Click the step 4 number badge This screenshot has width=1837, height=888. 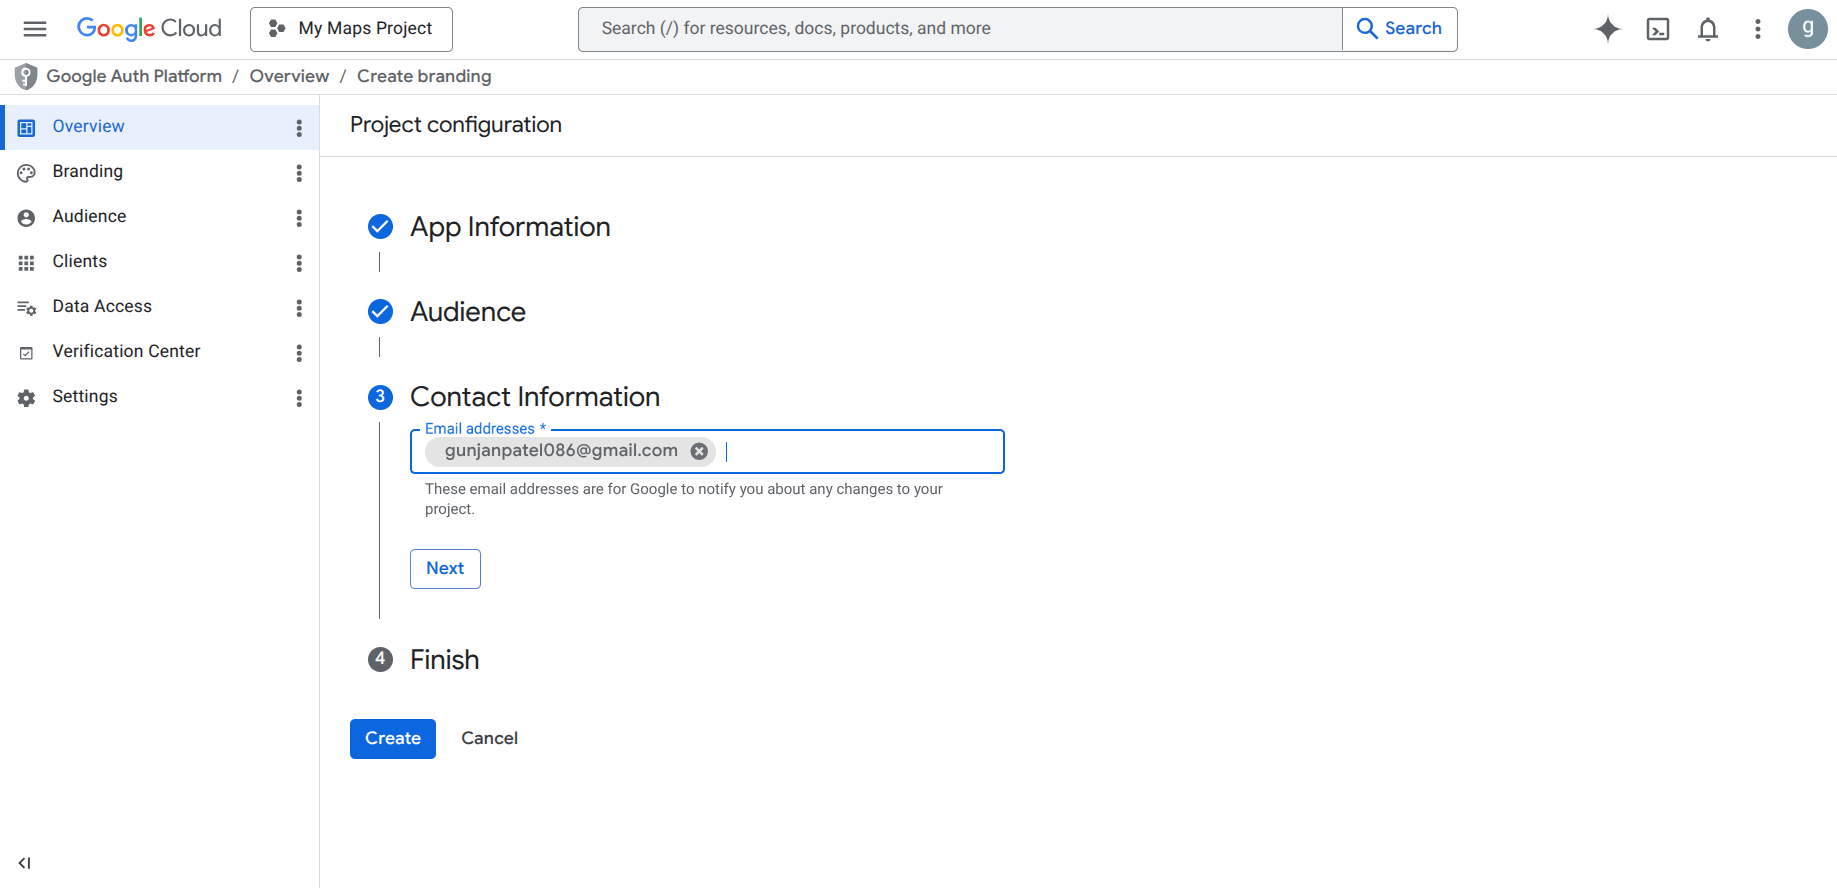pos(380,660)
